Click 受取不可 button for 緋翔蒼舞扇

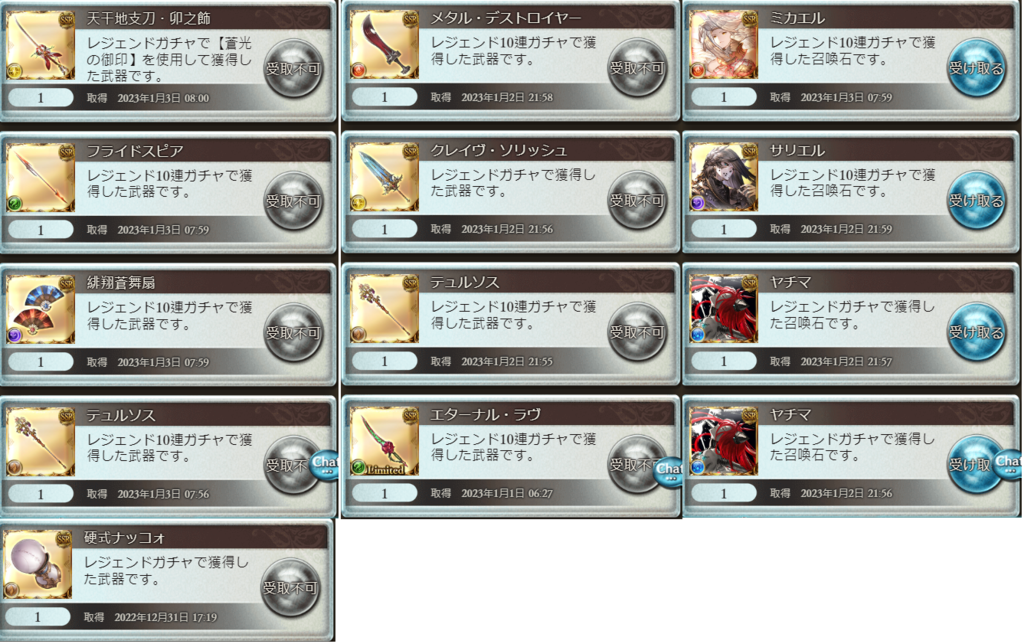pos(293,333)
